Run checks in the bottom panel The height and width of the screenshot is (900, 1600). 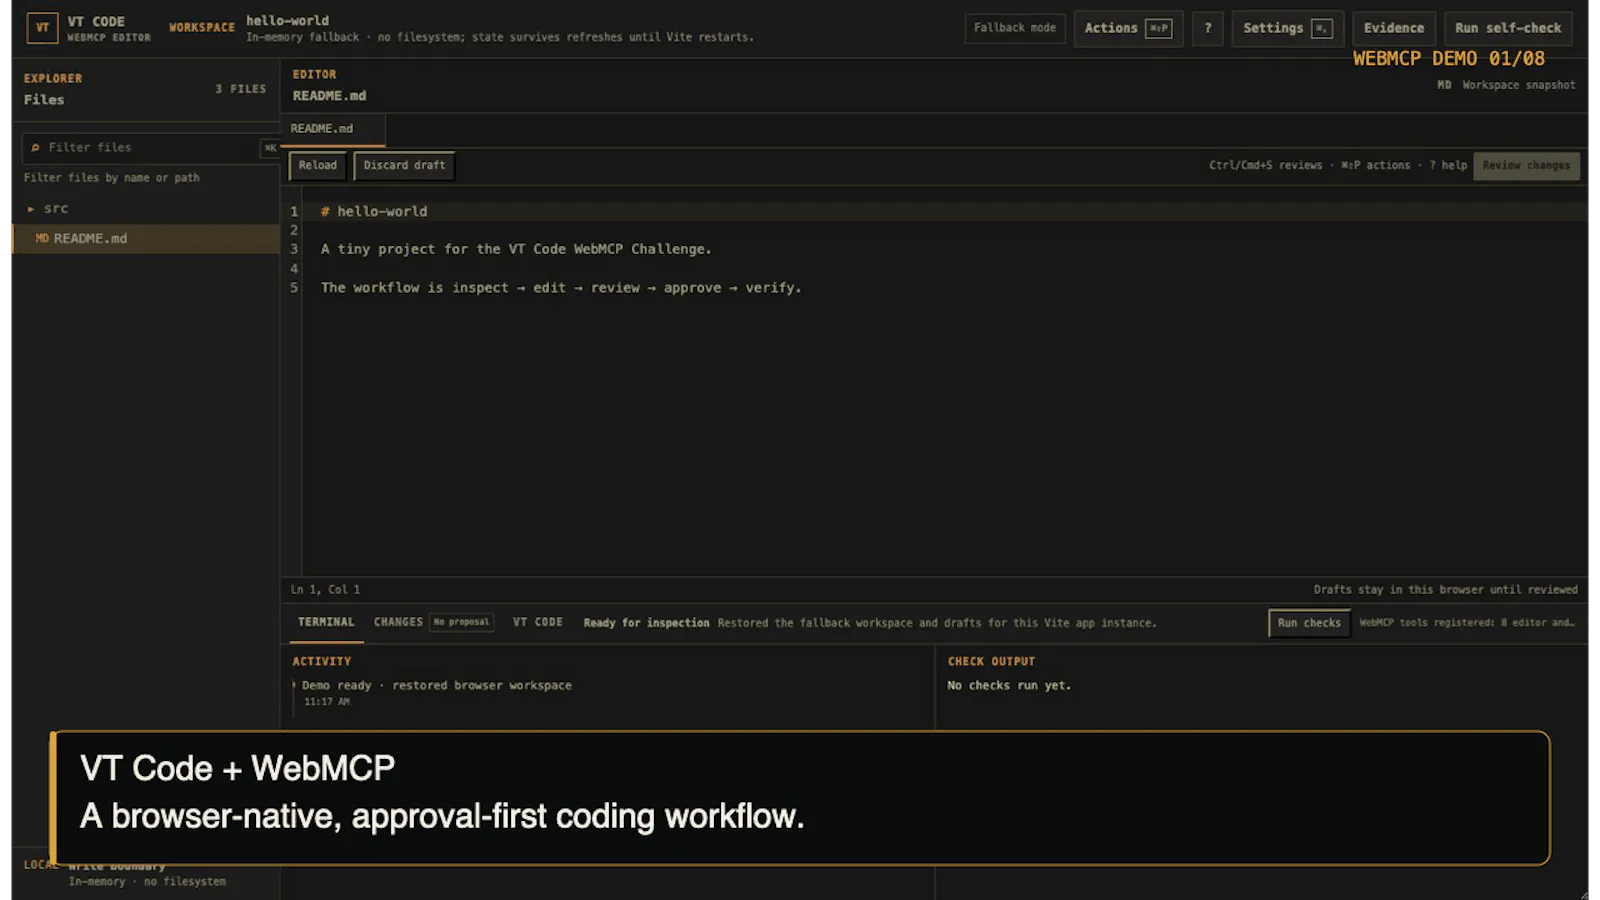pyautogui.click(x=1309, y=623)
